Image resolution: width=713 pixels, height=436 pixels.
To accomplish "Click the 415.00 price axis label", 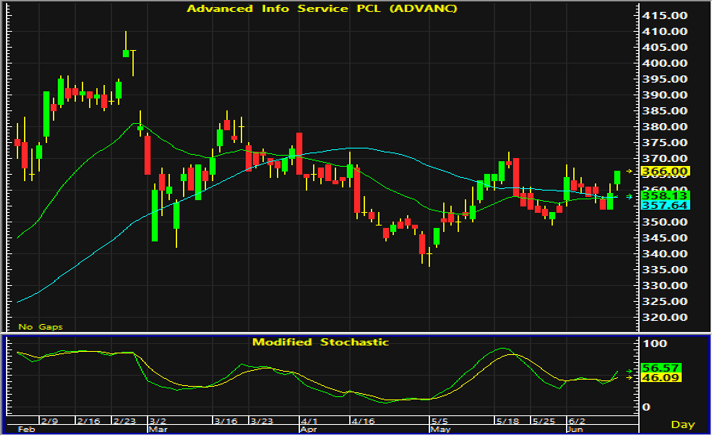I will pos(664,15).
